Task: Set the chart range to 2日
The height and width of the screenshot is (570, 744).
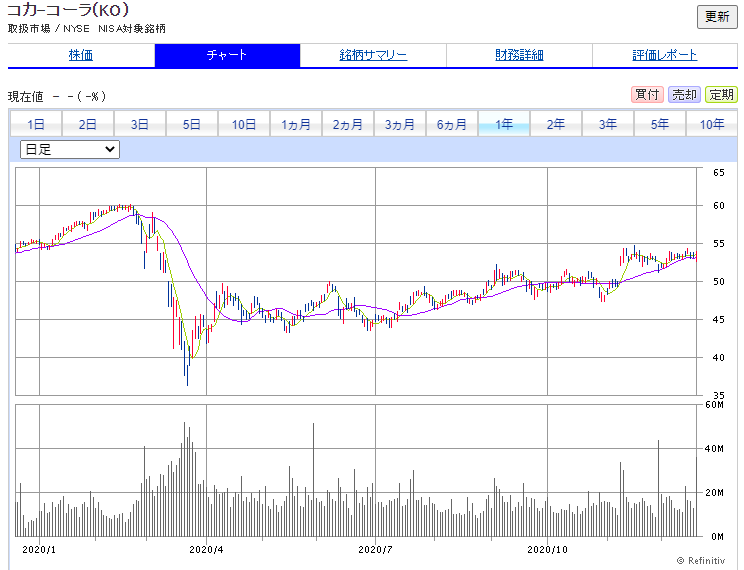Action: [88, 124]
